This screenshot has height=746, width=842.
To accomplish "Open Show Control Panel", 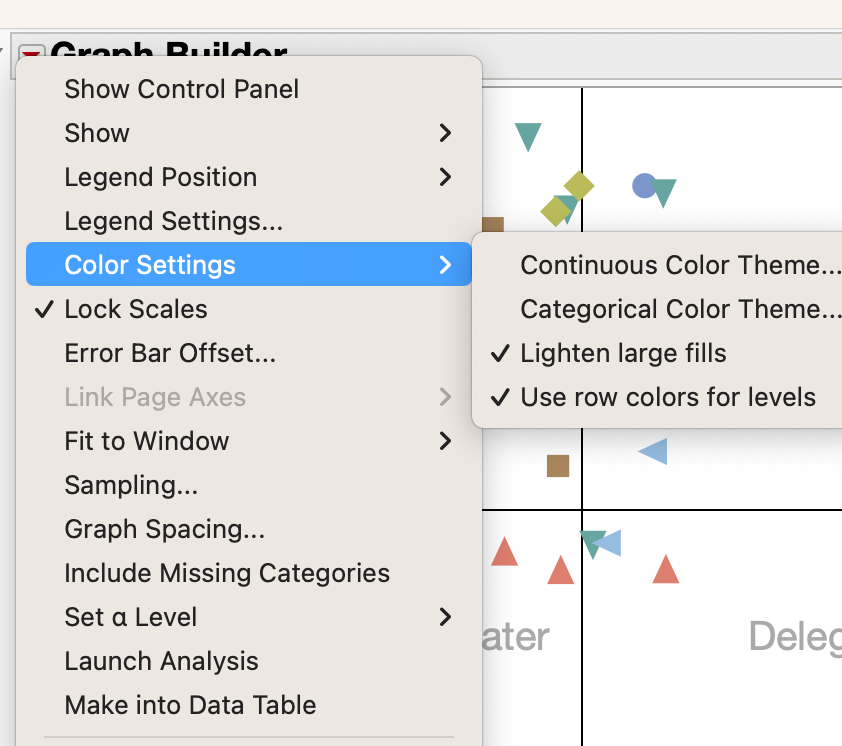I will [x=181, y=89].
